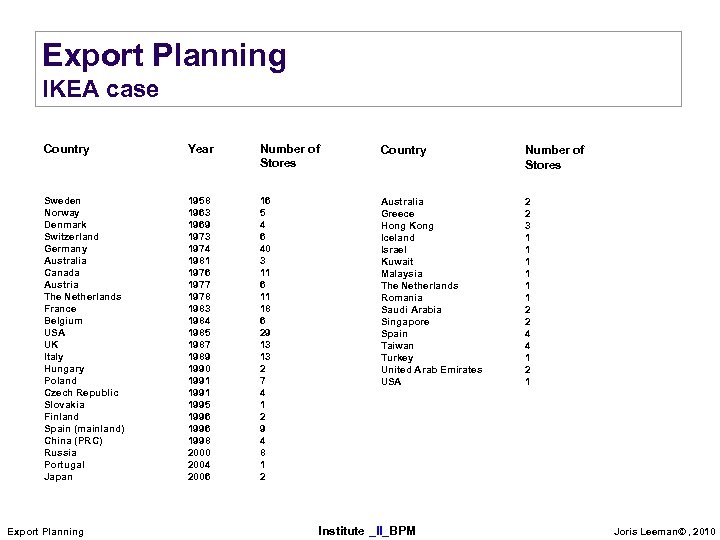Click the Export Planning footer text
This screenshot has height=540, width=720.
point(45,531)
